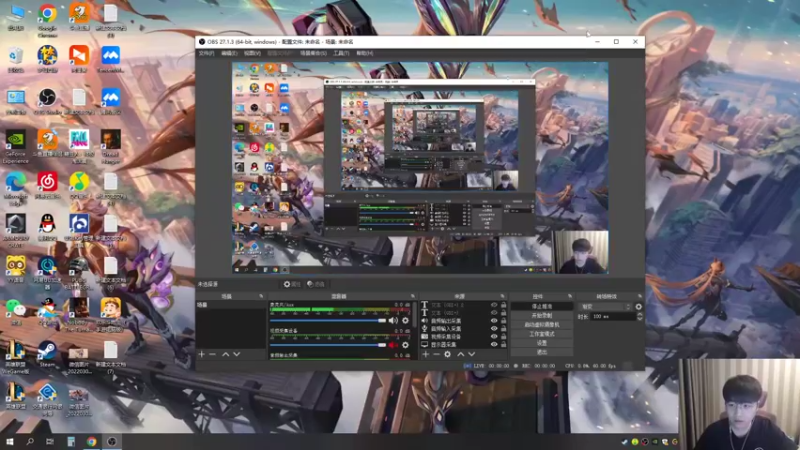800x450 pixels.
Task: Add a new scene with the plus icon
Action: (202, 354)
